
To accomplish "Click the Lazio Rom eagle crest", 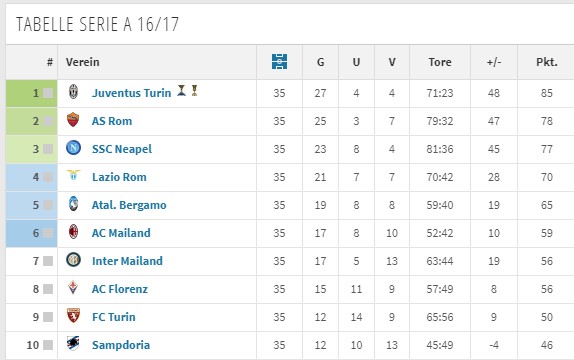I will [73, 175].
